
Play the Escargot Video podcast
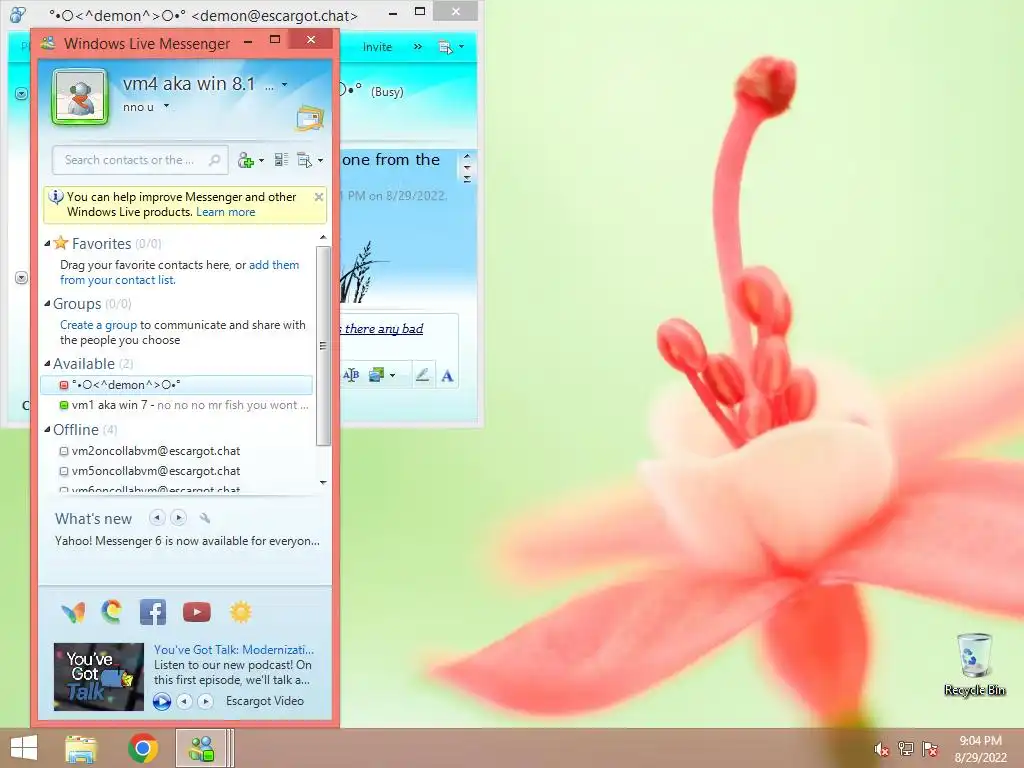click(x=161, y=701)
